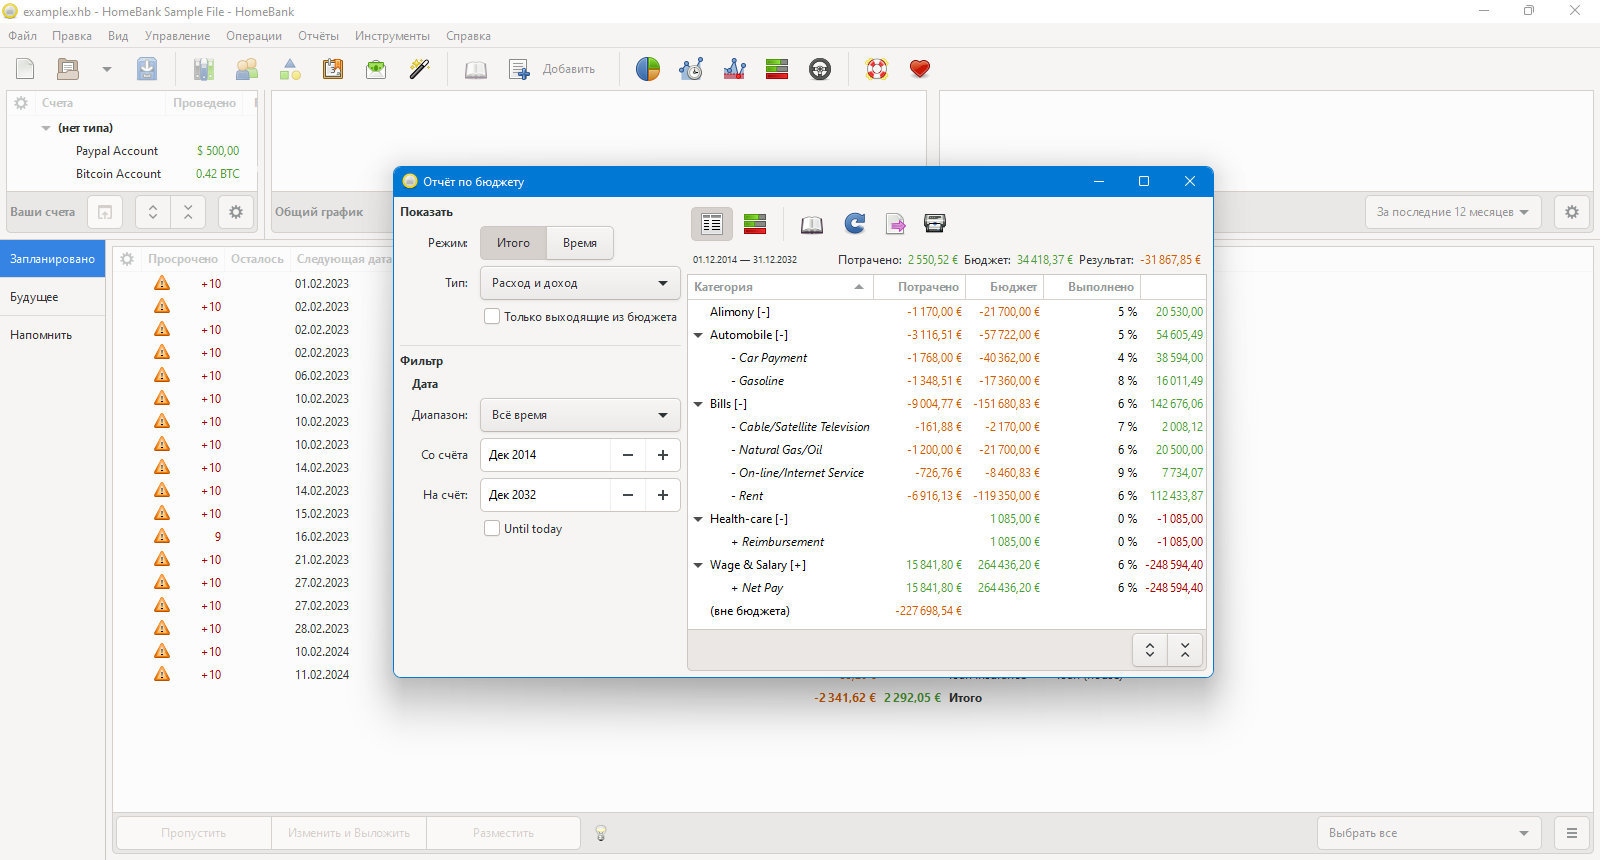Click the Добавить button in toolbar
1600x860 pixels.
(552, 69)
